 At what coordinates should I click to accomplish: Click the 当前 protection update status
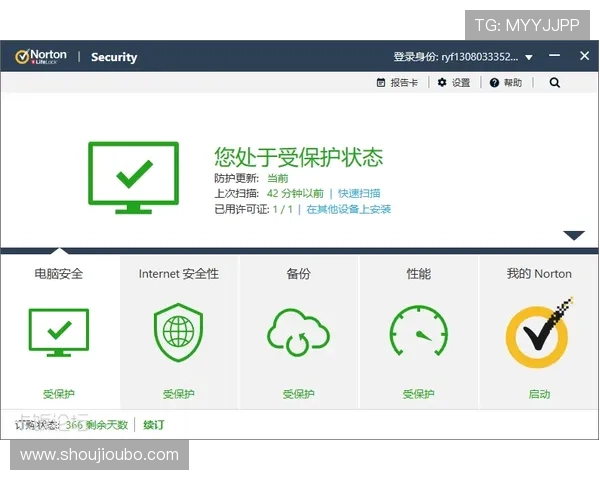tap(277, 178)
